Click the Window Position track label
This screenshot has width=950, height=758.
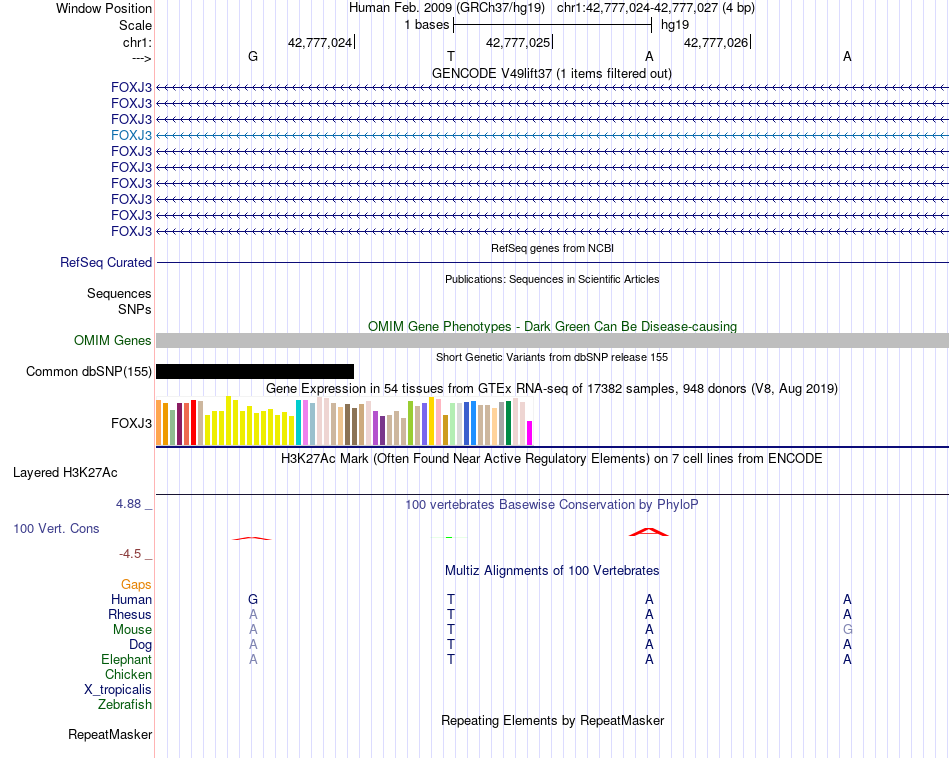click(x=104, y=8)
